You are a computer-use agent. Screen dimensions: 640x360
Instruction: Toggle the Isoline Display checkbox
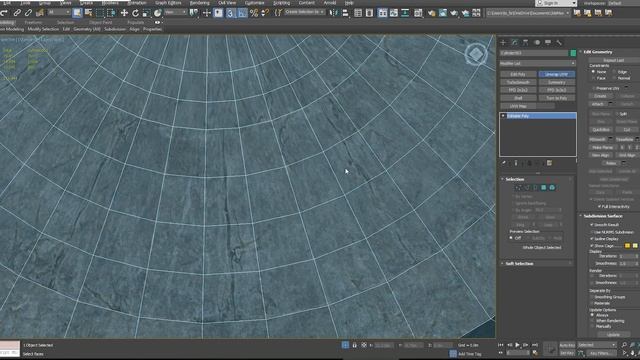[592, 239]
